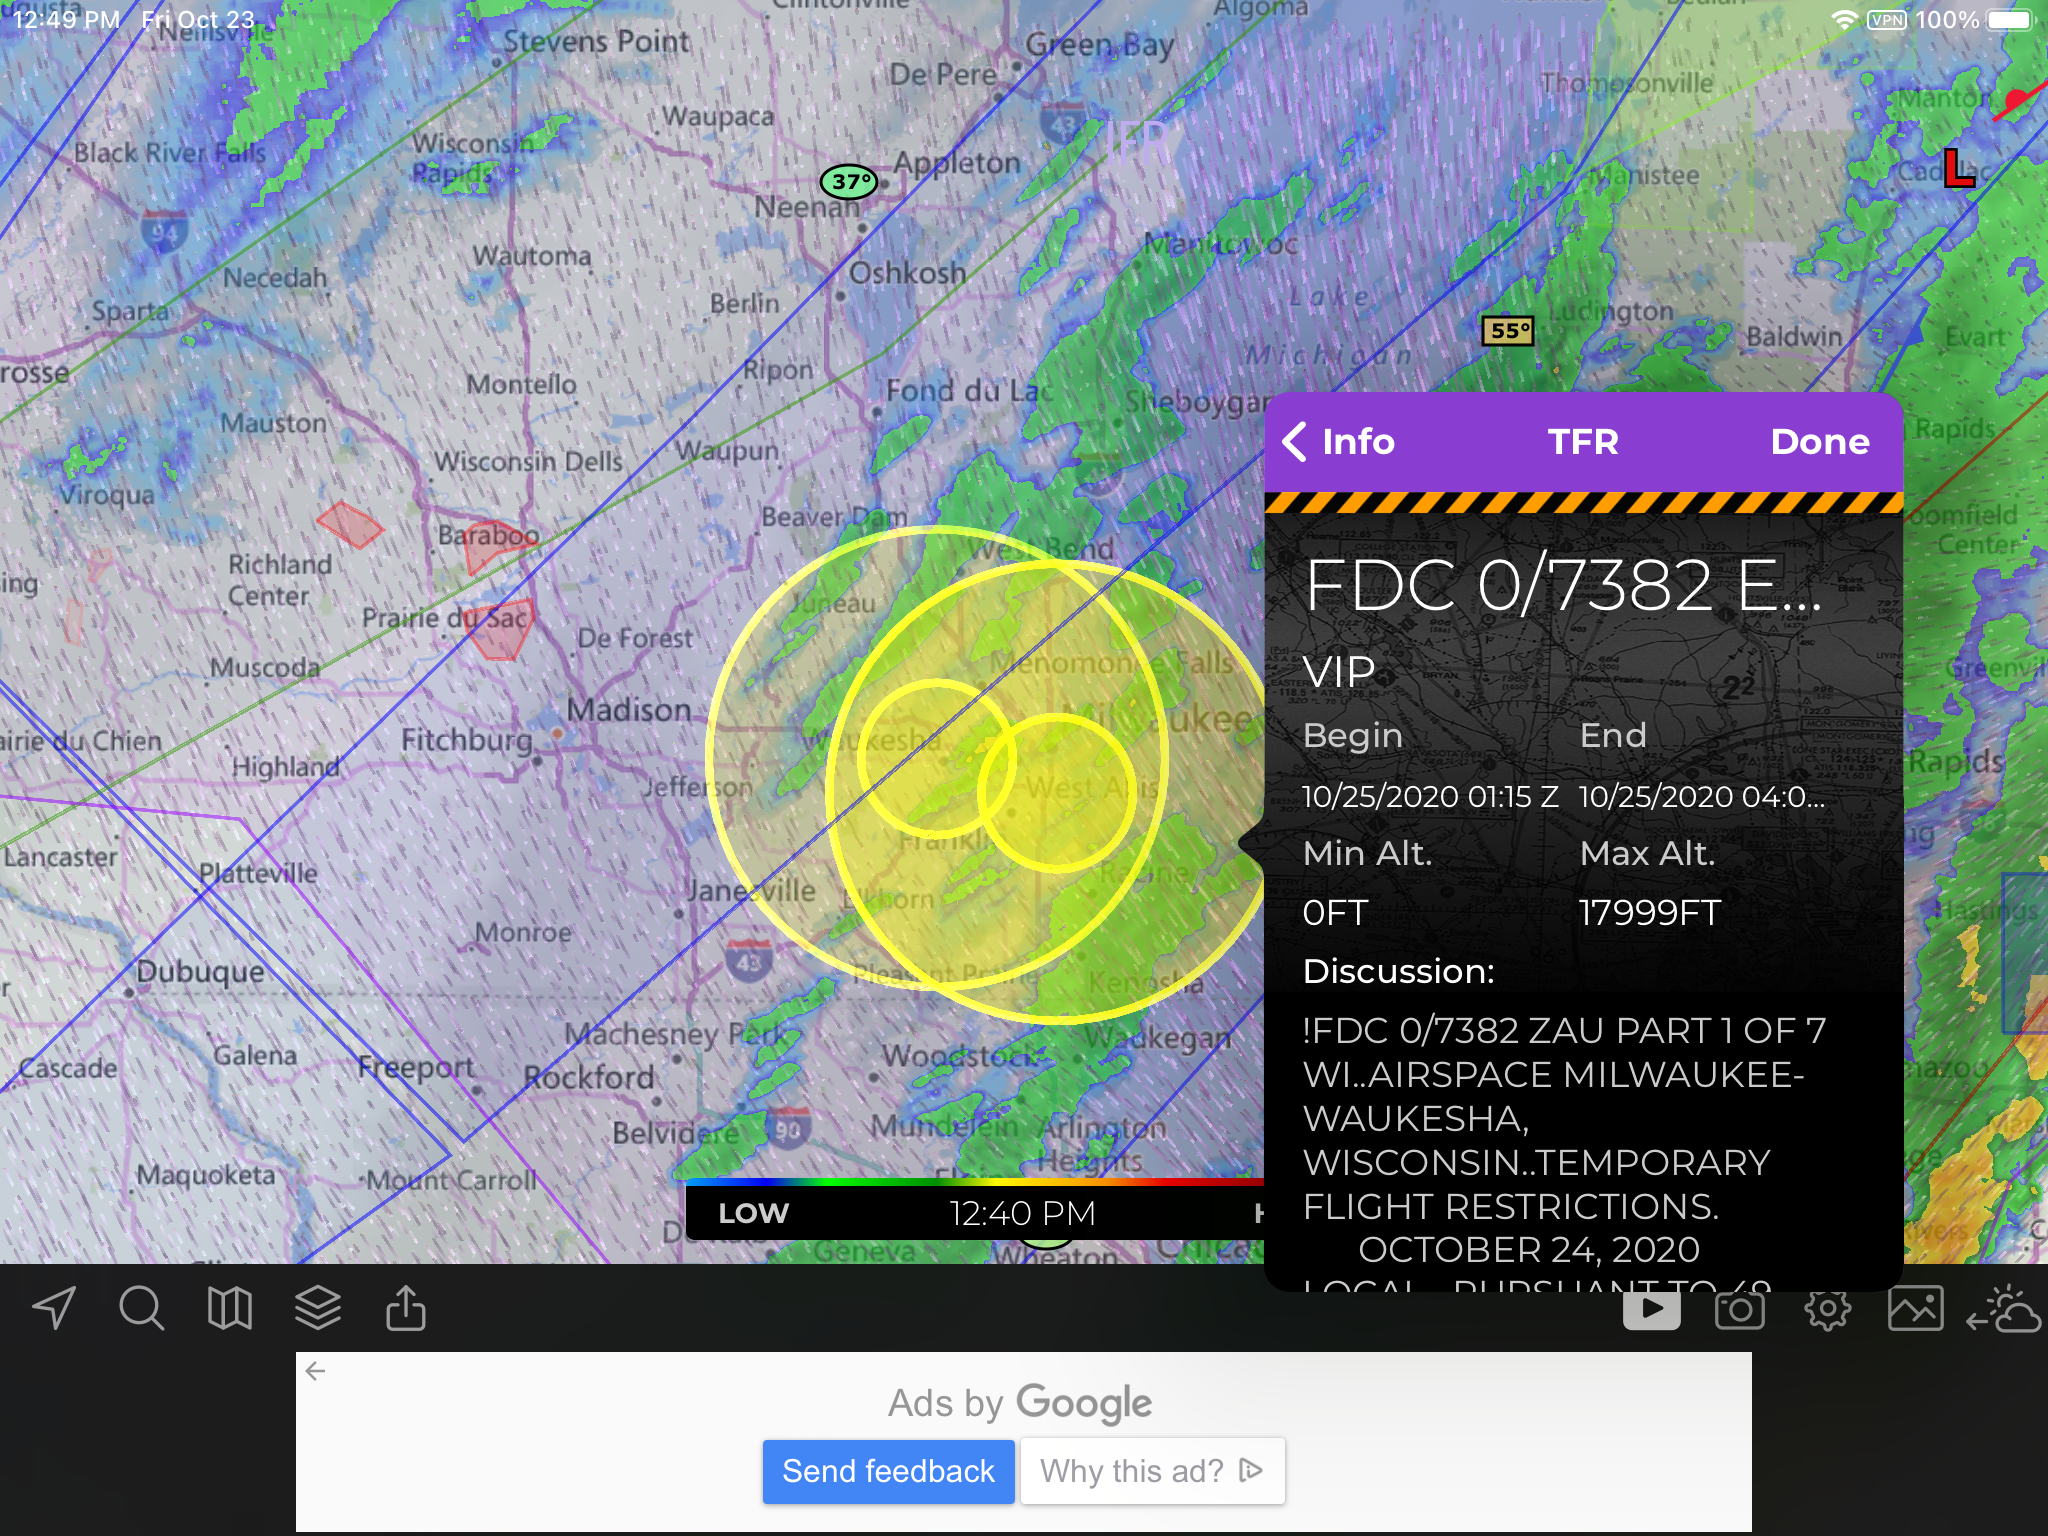Tap the Max Alt. value 17999FT
The width and height of the screenshot is (2048, 1536).
tap(1650, 913)
